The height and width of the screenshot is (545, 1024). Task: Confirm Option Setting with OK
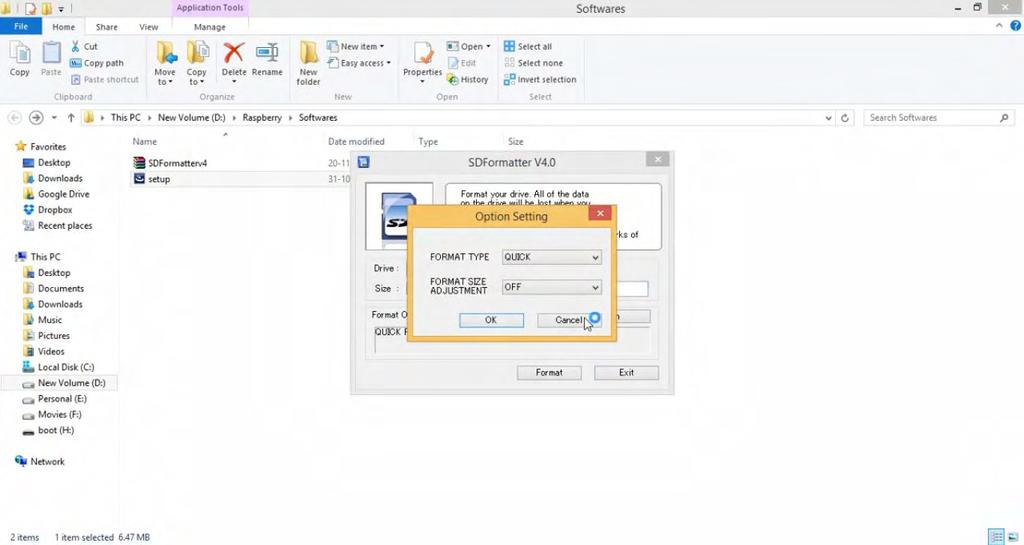coord(491,320)
